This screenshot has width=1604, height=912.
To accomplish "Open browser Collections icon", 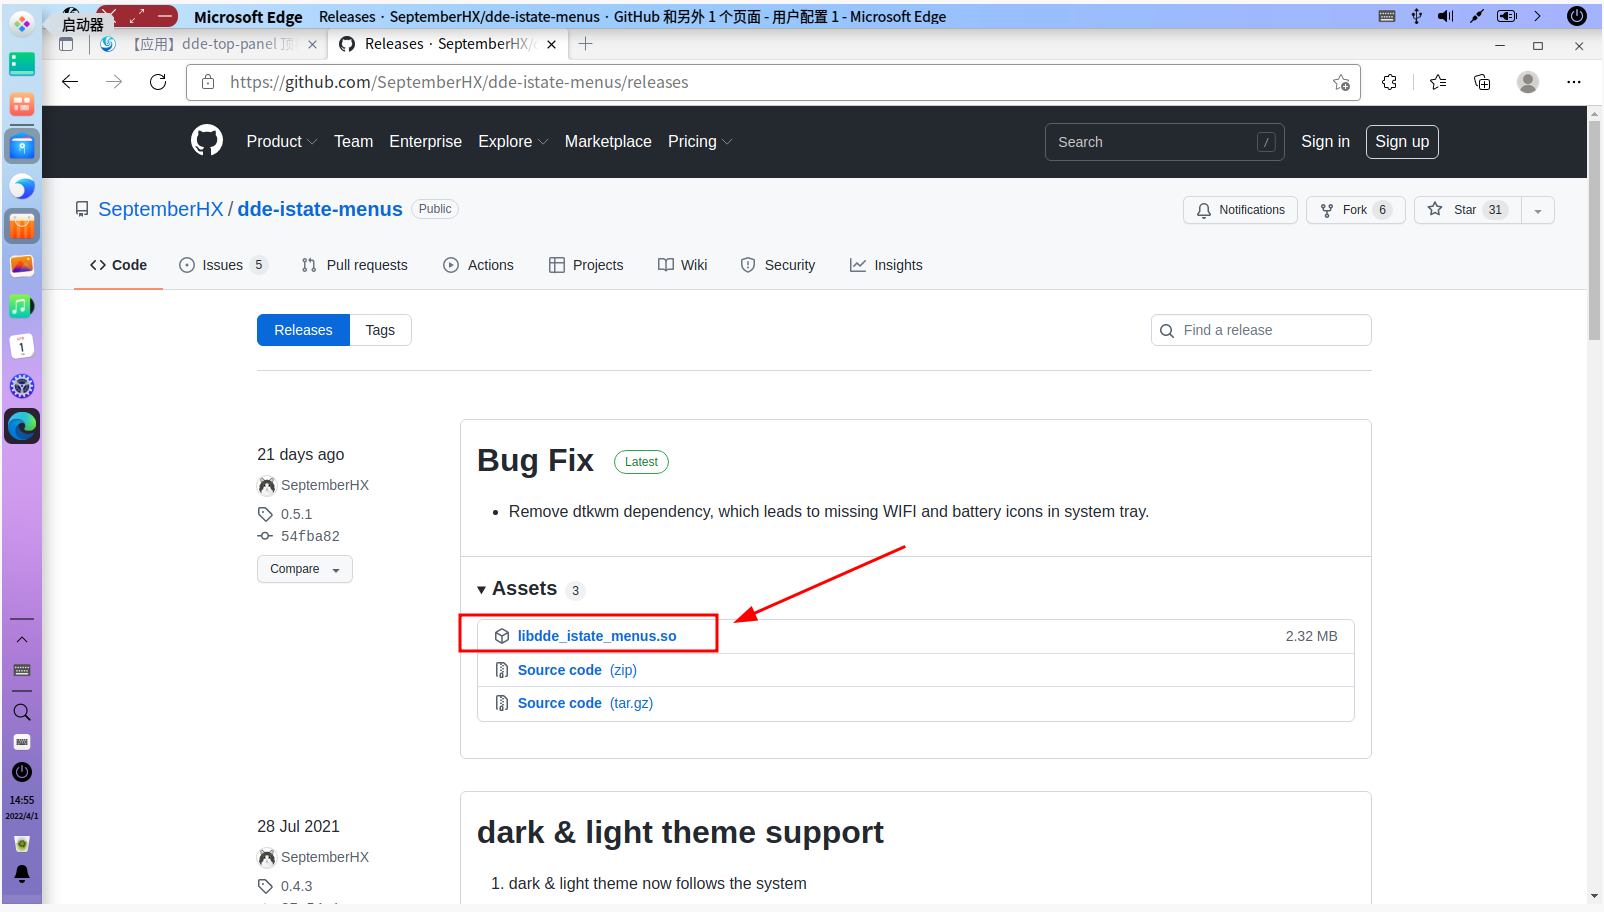I will (1482, 82).
